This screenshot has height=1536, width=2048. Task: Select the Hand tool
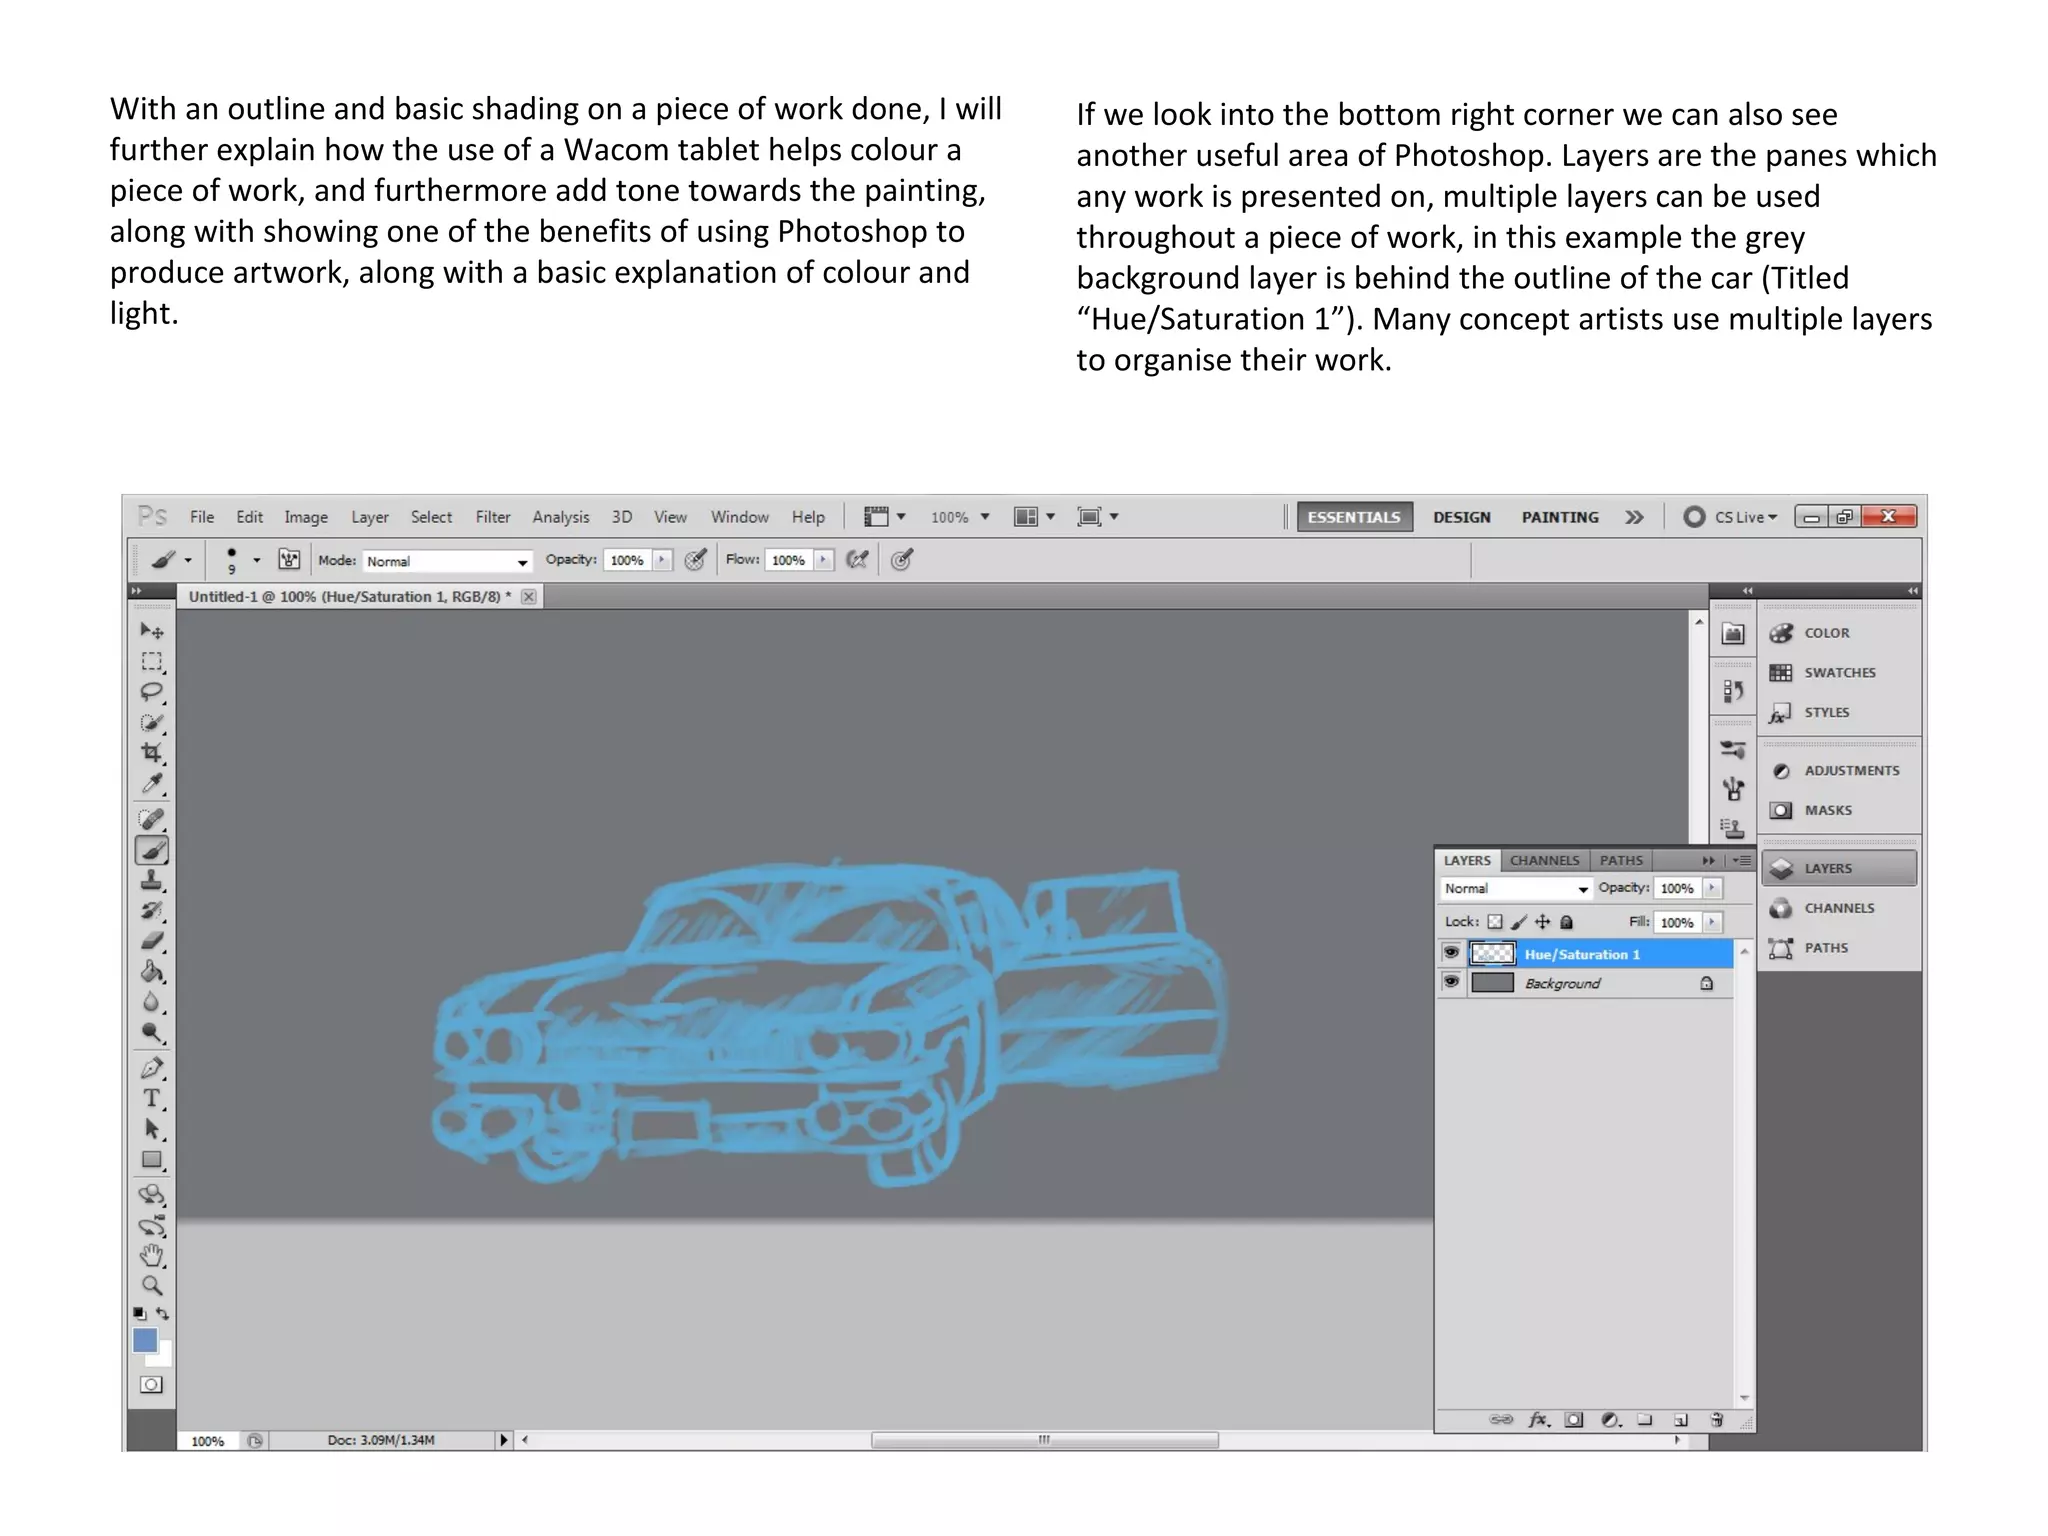(152, 1255)
